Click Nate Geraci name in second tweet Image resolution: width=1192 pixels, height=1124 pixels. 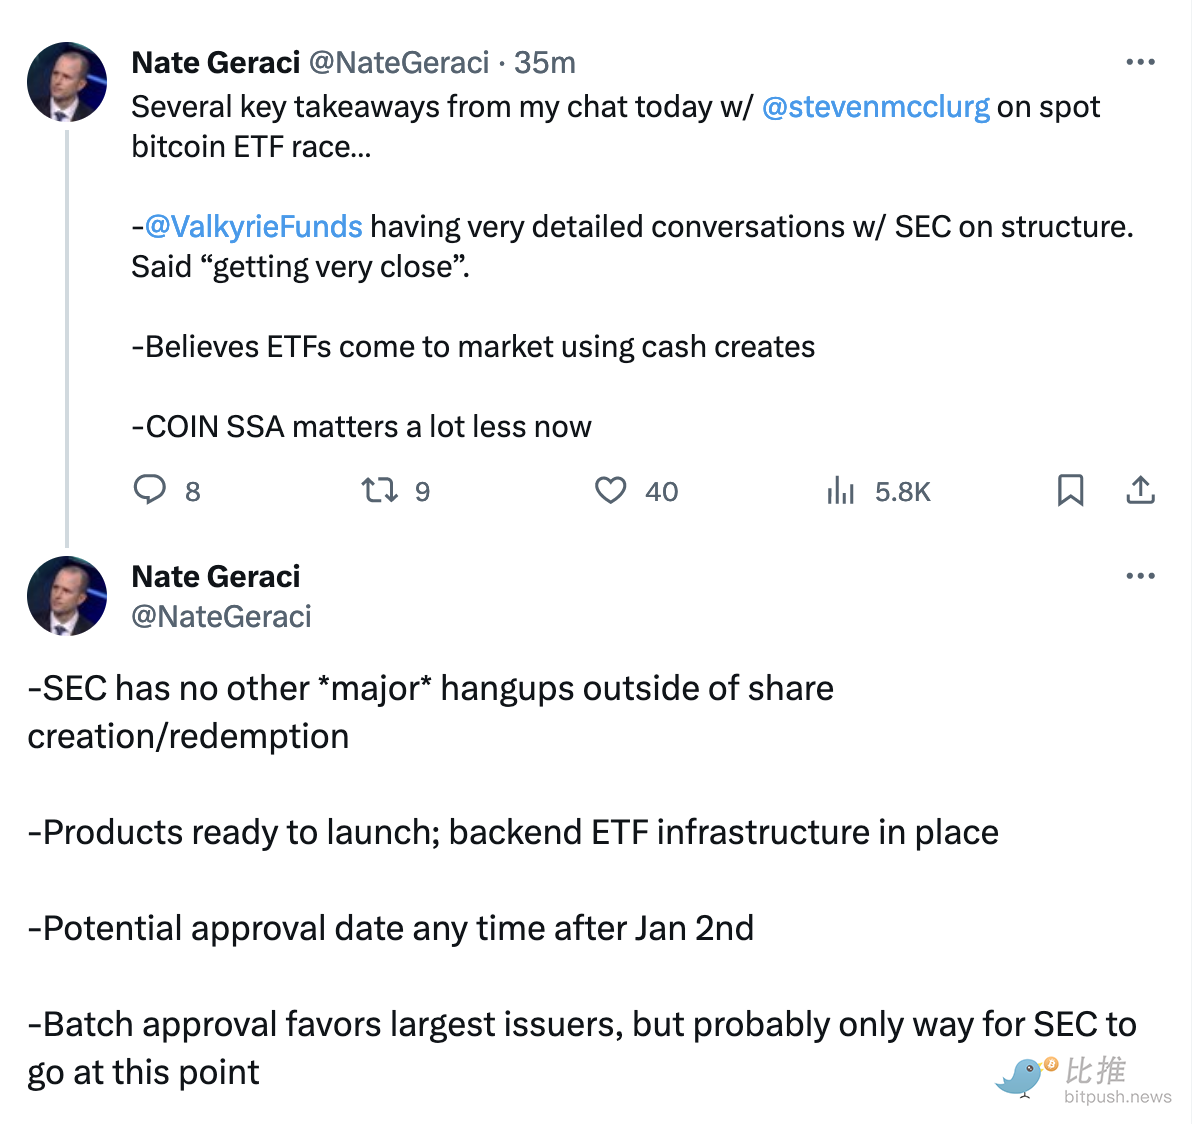215,577
